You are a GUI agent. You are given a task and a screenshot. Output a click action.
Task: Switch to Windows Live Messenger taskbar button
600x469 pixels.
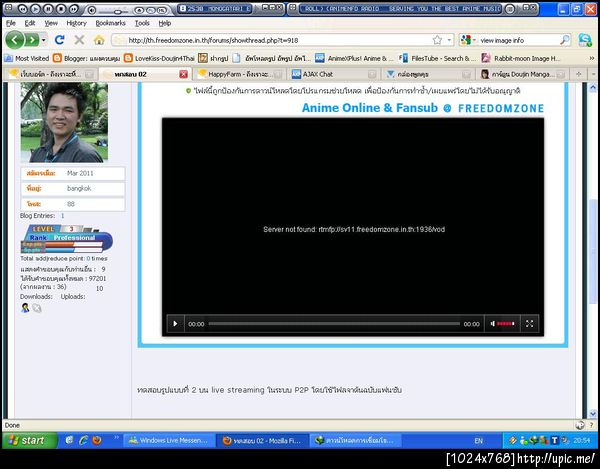(169, 441)
